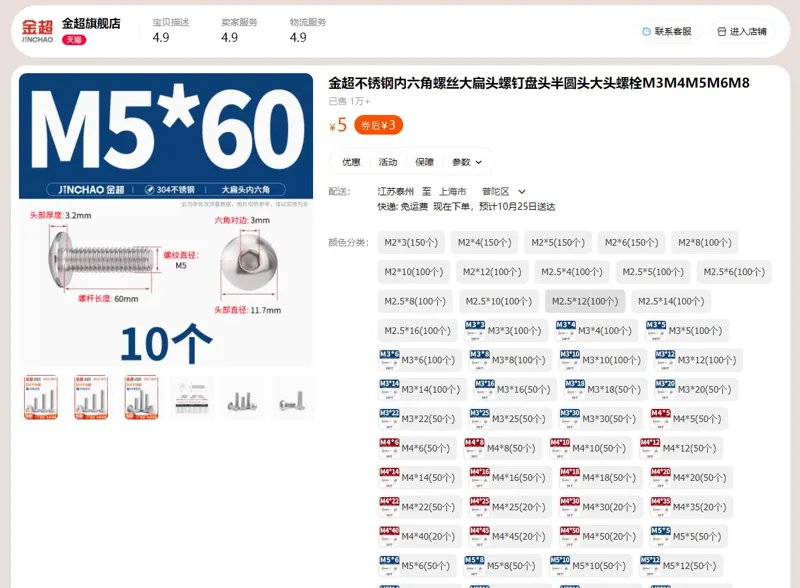This screenshot has height=588, width=800.
Task: Click the M3*20 option image icon
Action: 665,390
